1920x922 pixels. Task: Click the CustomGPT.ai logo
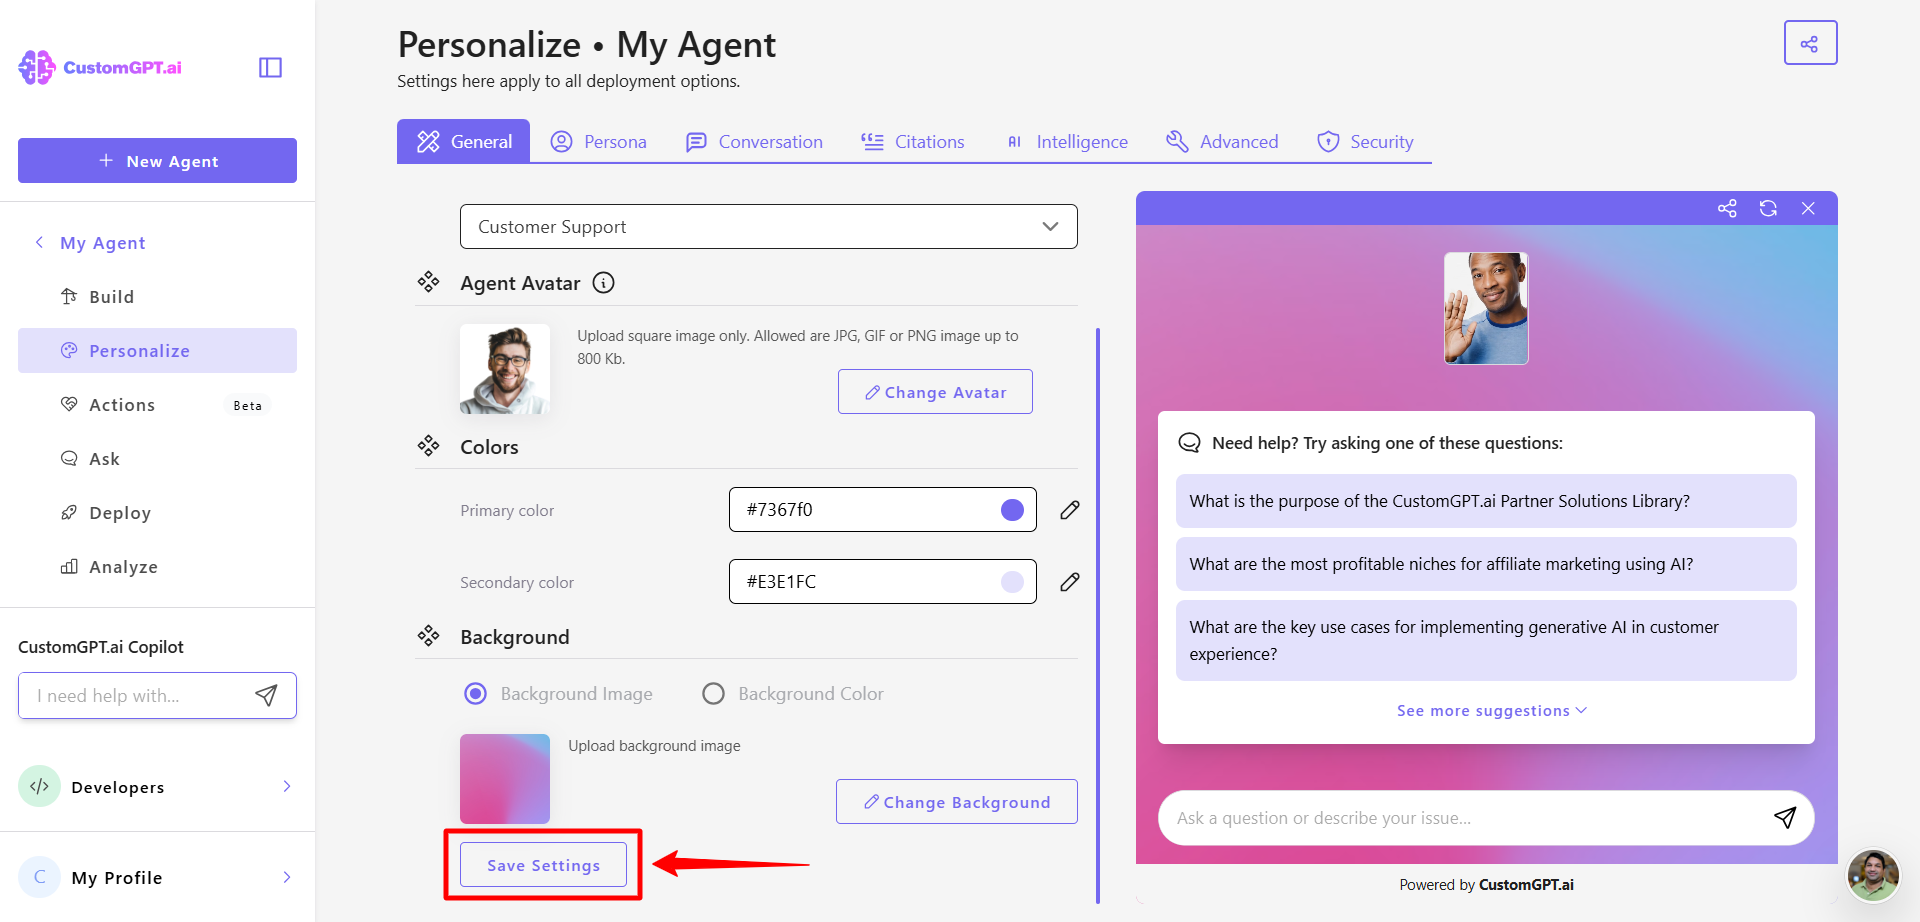100,67
